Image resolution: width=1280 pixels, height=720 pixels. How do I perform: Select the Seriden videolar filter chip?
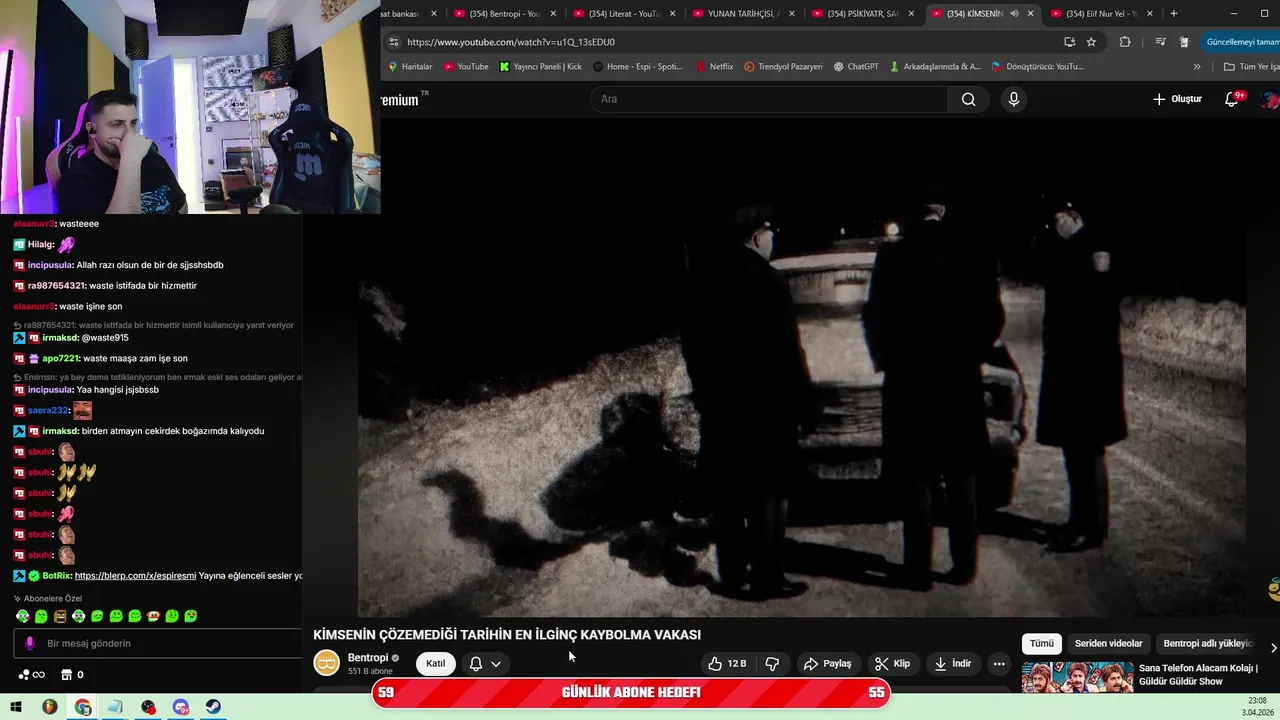click(x=1108, y=644)
